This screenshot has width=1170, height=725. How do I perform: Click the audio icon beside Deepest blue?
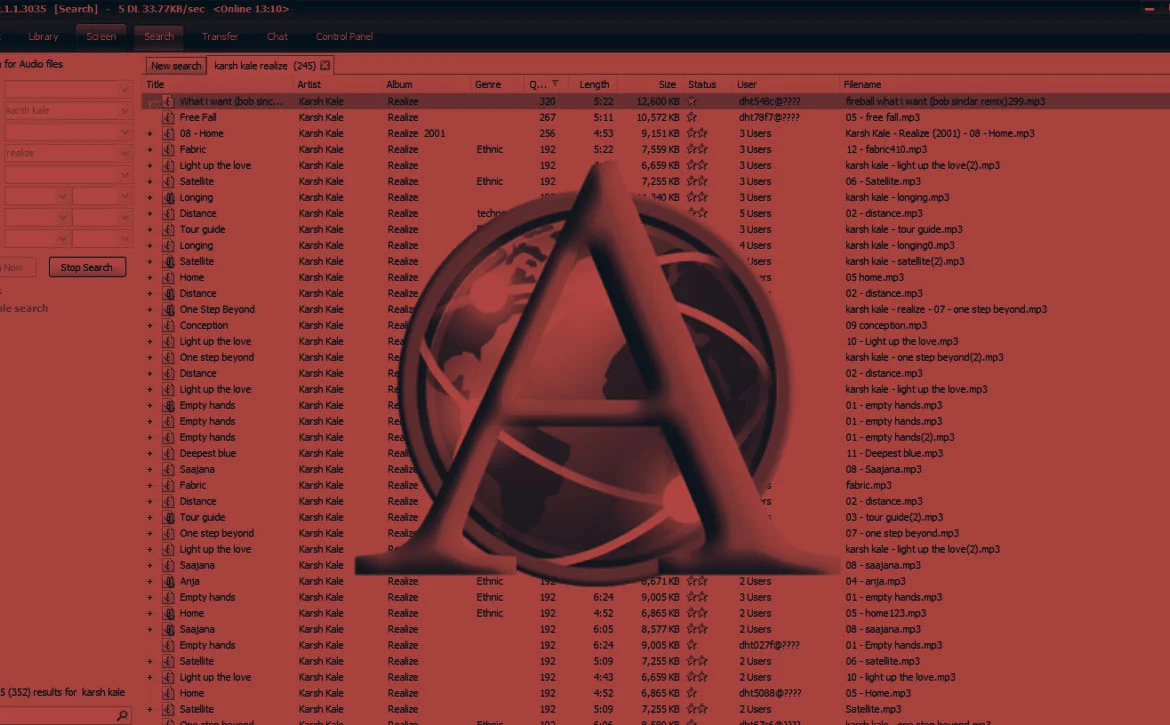click(169, 453)
